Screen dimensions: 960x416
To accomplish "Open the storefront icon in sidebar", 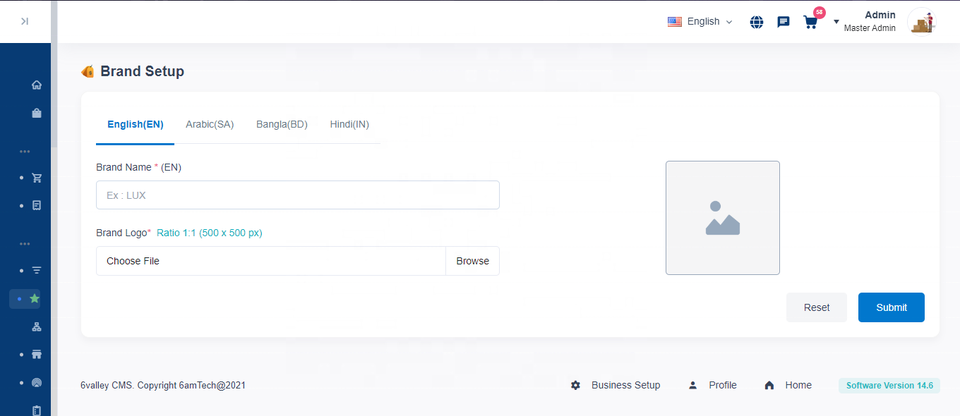I will click(x=37, y=354).
